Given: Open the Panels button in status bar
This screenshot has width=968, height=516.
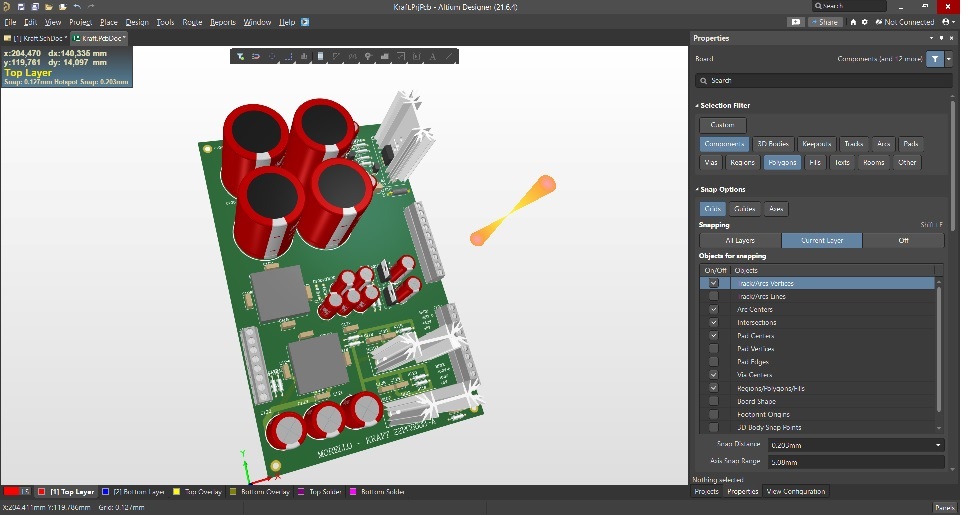Looking at the screenshot, I should pyautogui.click(x=945, y=509).
